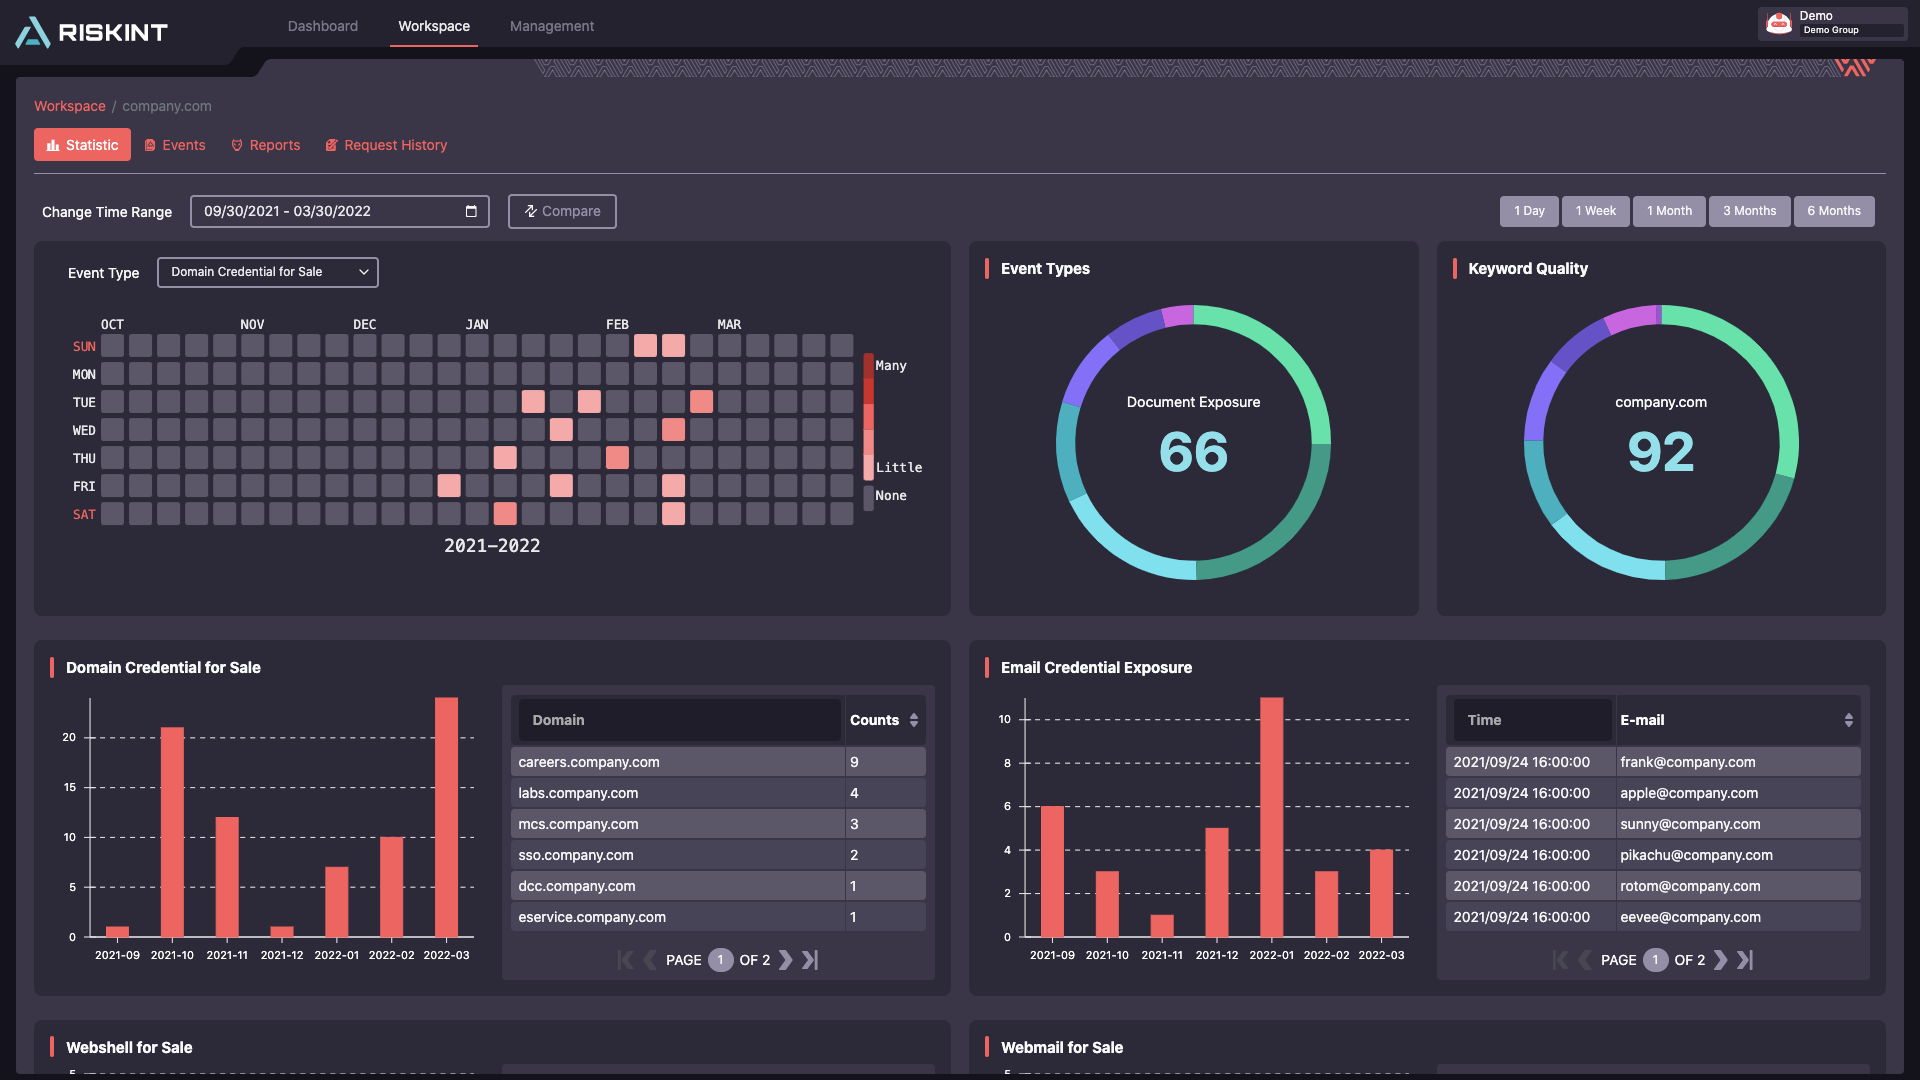Viewport: 1920px width, 1080px height.
Task: Follow the Workspace breadcrumb link
Action: point(69,106)
